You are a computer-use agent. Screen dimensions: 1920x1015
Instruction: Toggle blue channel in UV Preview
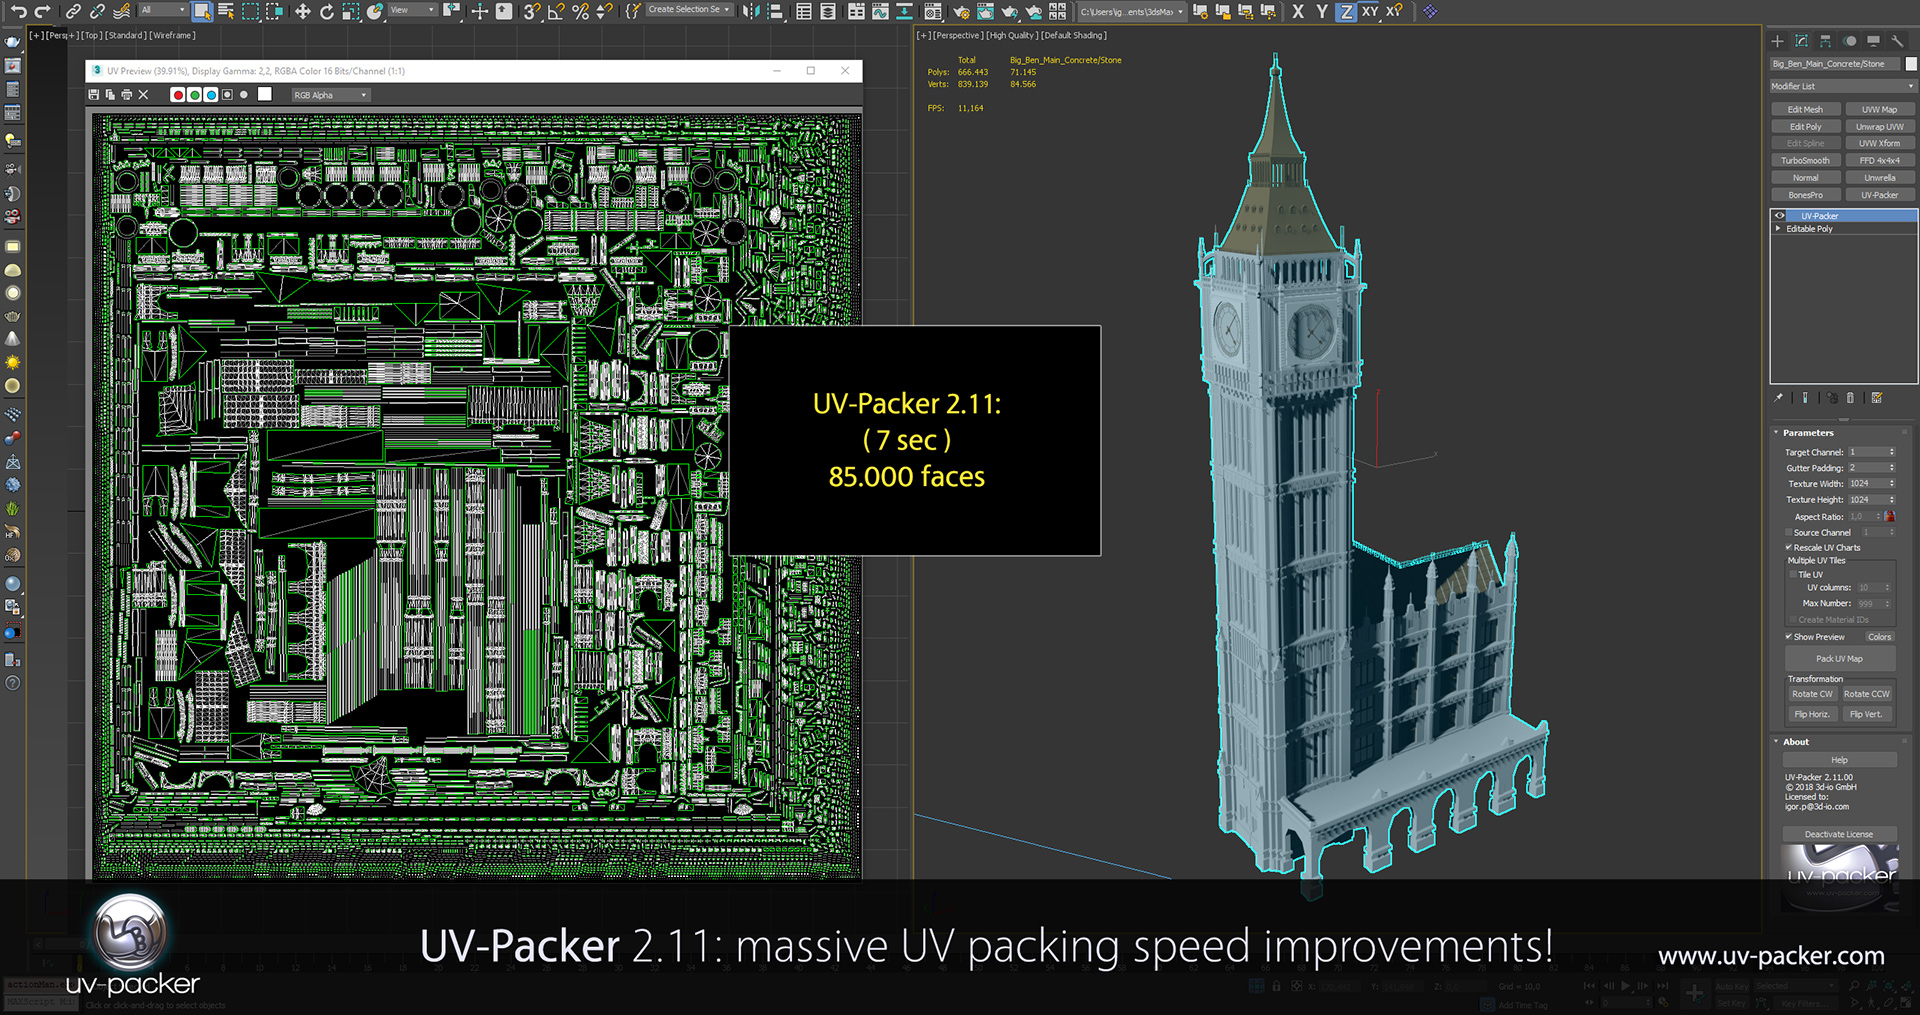pyautogui.click(x=211, y=95)
